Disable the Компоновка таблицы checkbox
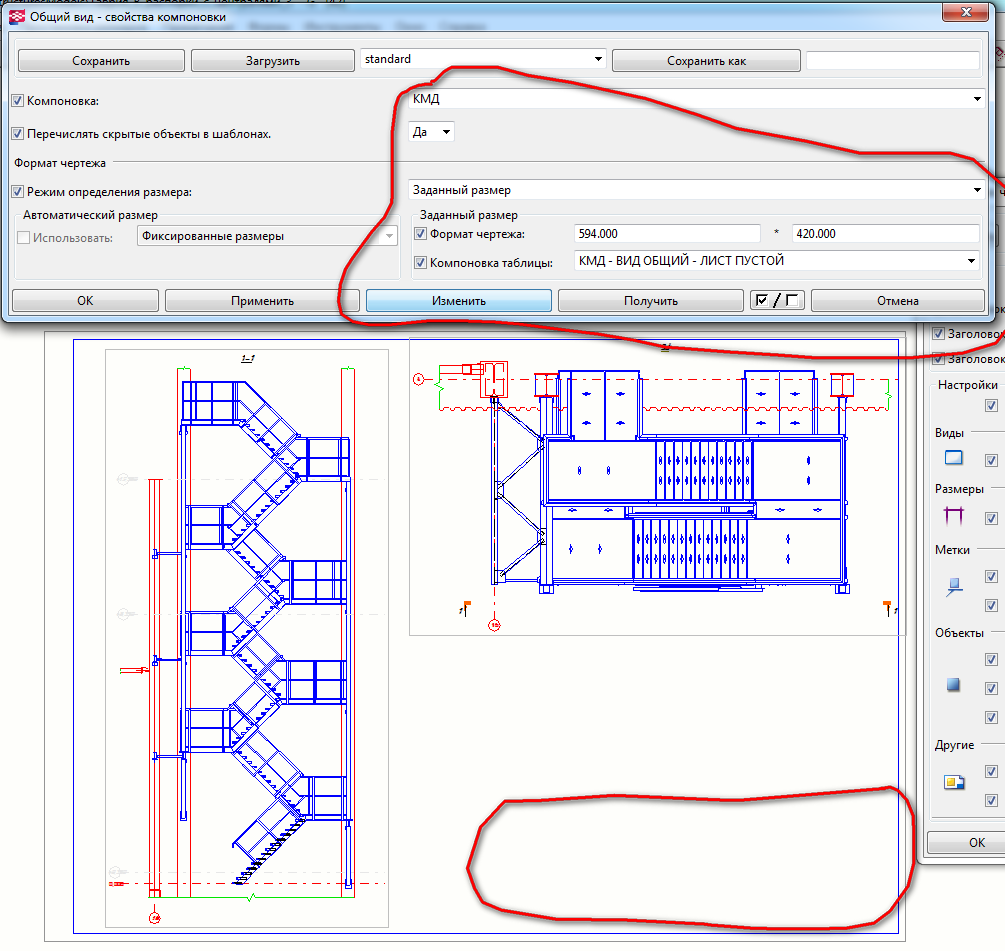Screen dimensions: 1005x951 pyautogui.click(x=421, y=263)
